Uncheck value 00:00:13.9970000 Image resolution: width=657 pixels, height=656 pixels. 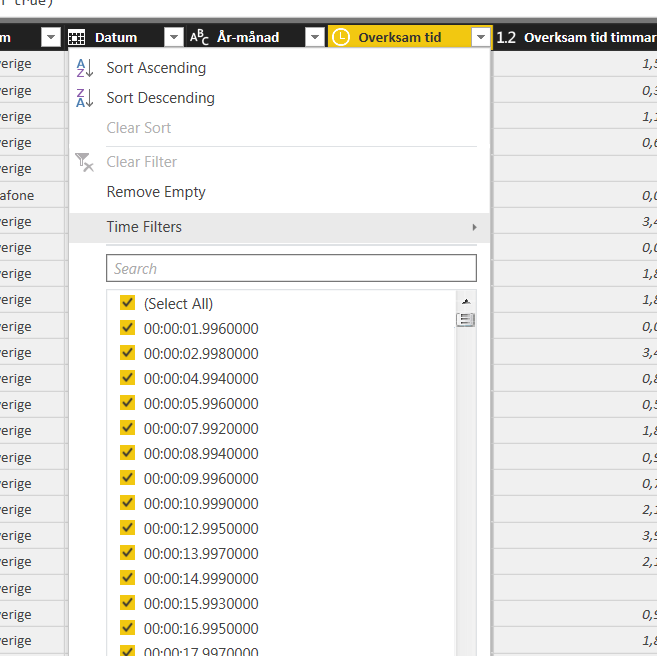coord(127,553)
